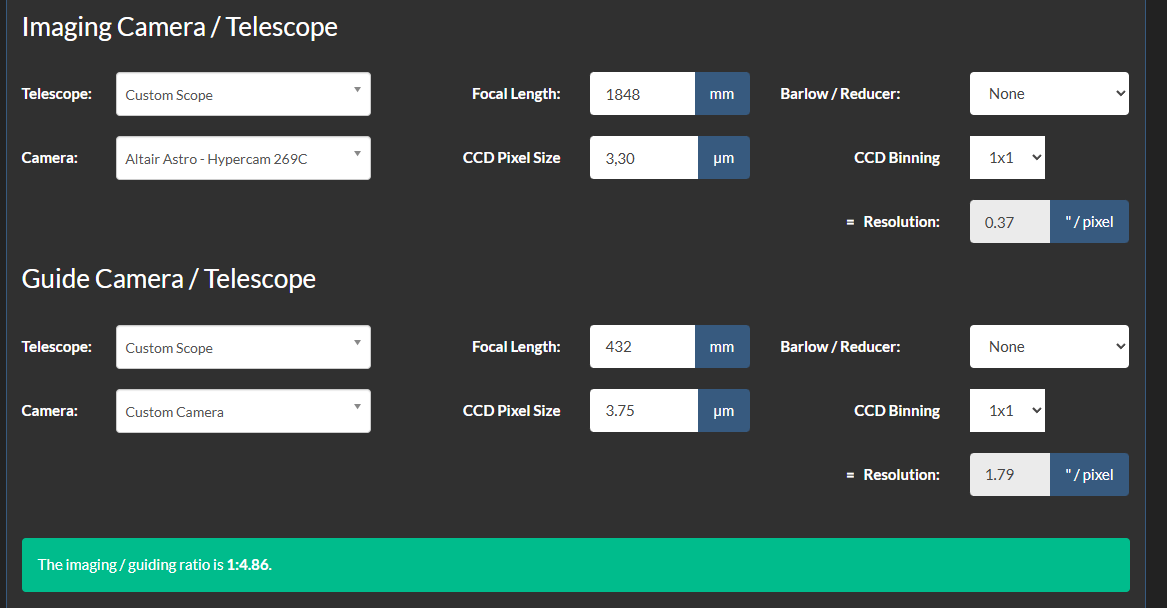Expand the guide camera CCD Binning dropdown
The width and height of the screenshot is (1167, 608).
[x=1007, y=411]
